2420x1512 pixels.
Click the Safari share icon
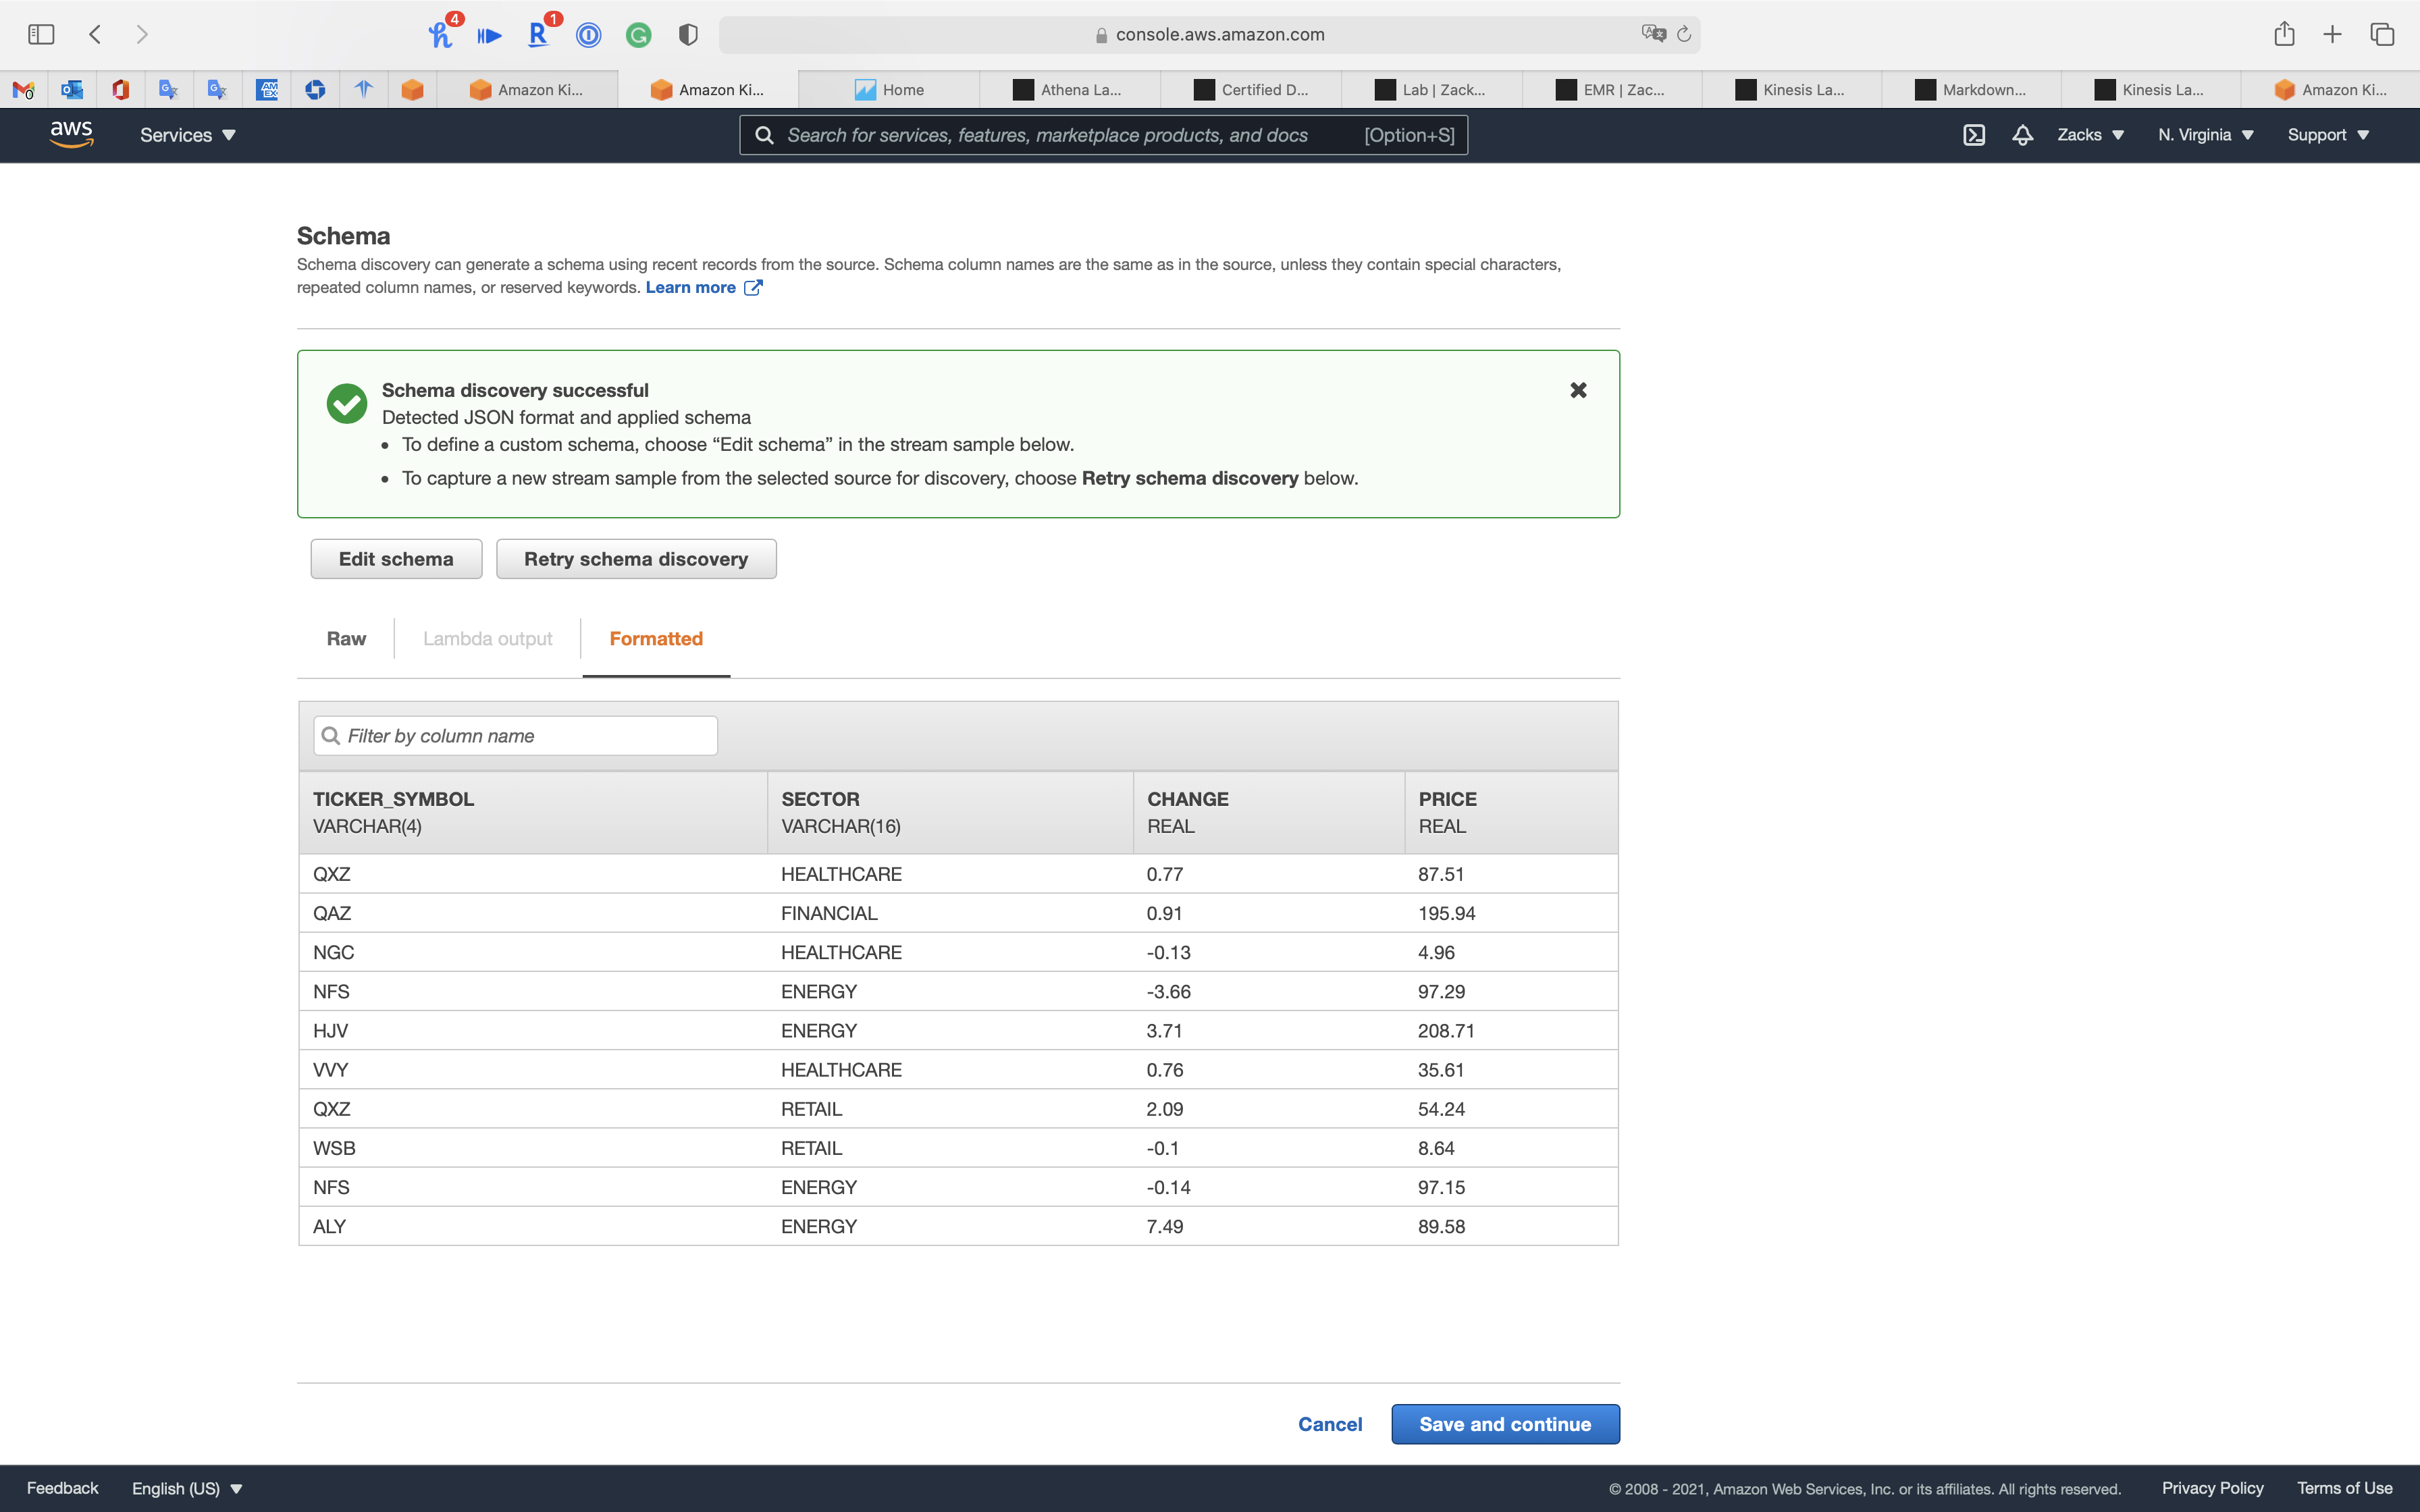[2283, 34]
